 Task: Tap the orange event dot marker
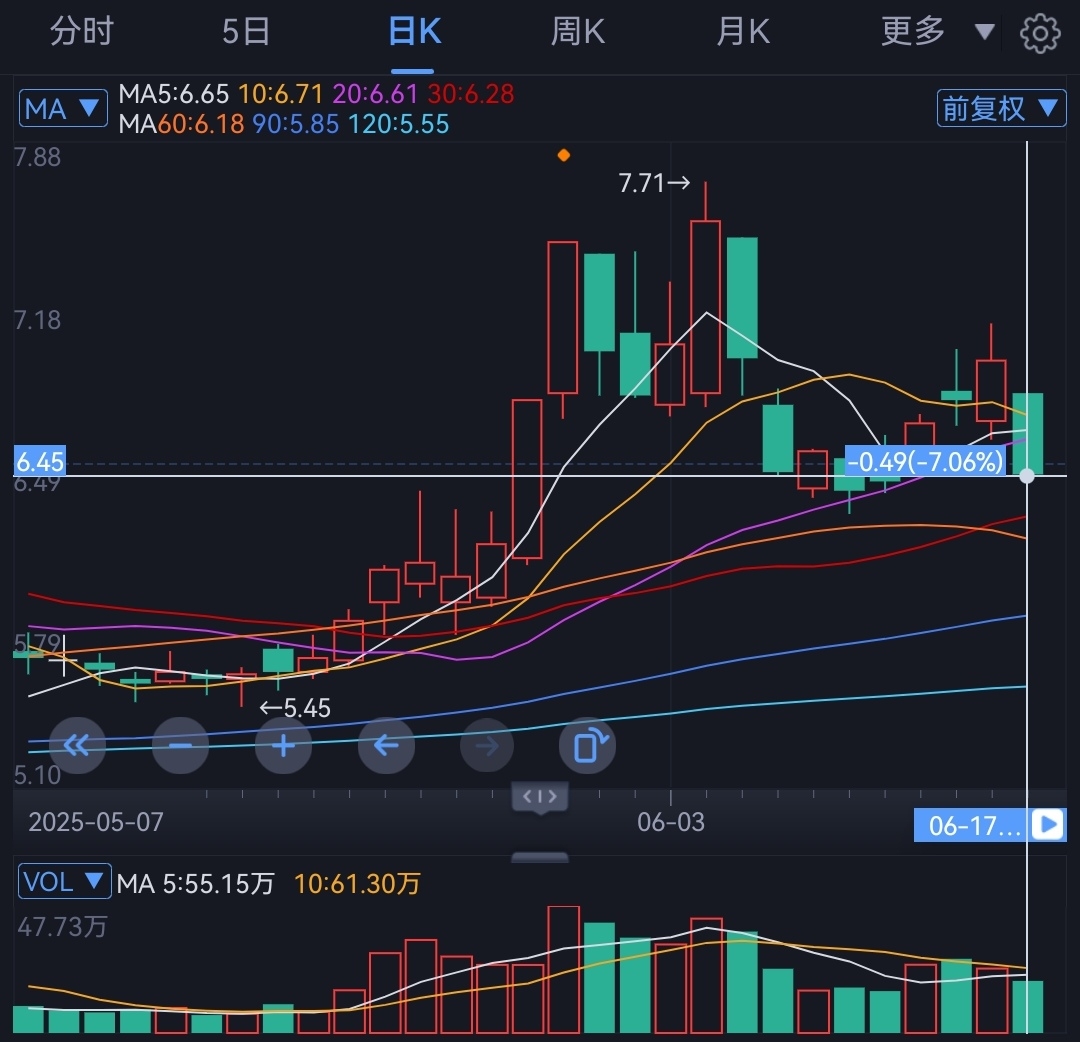[563, 156]
